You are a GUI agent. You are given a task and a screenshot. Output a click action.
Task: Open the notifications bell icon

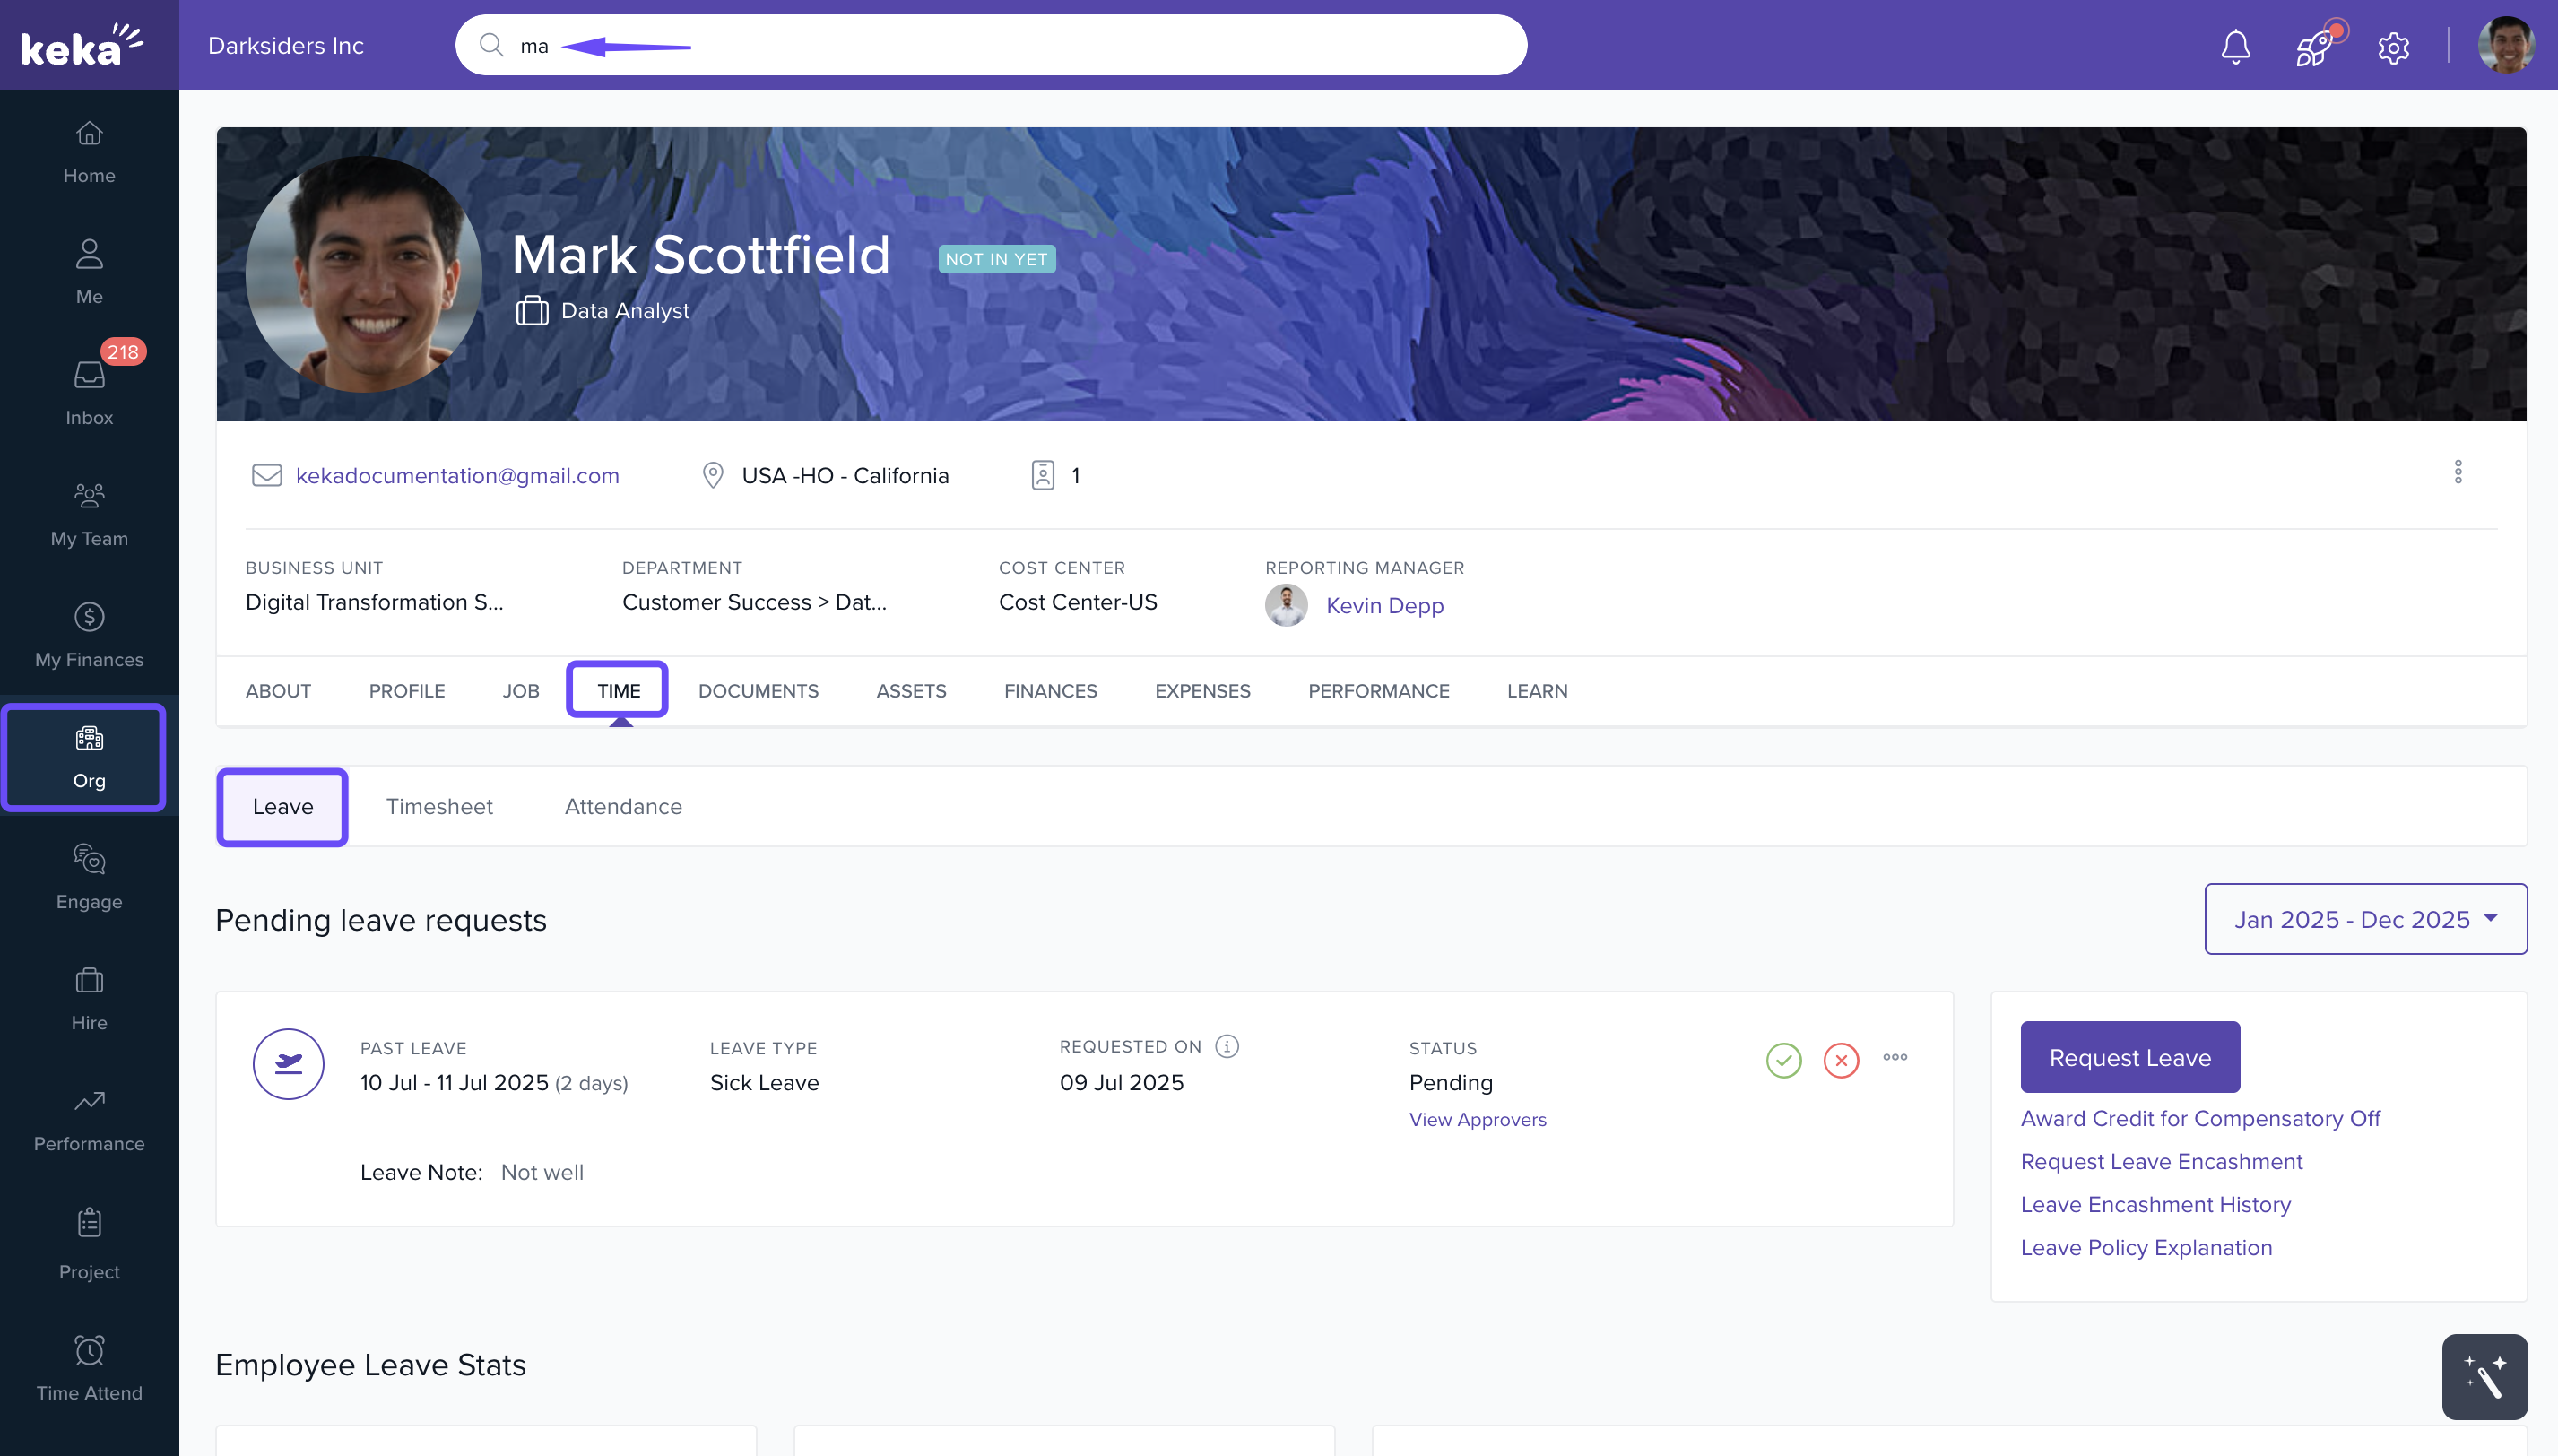click(x=2235, y=46)
